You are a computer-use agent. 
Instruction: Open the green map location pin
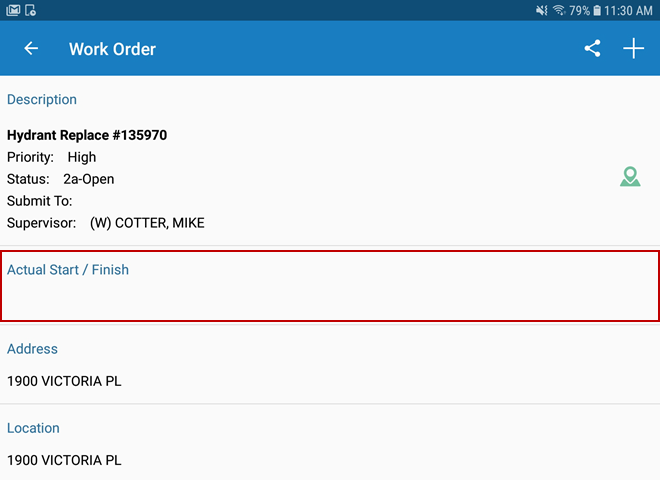coord(630,178)
